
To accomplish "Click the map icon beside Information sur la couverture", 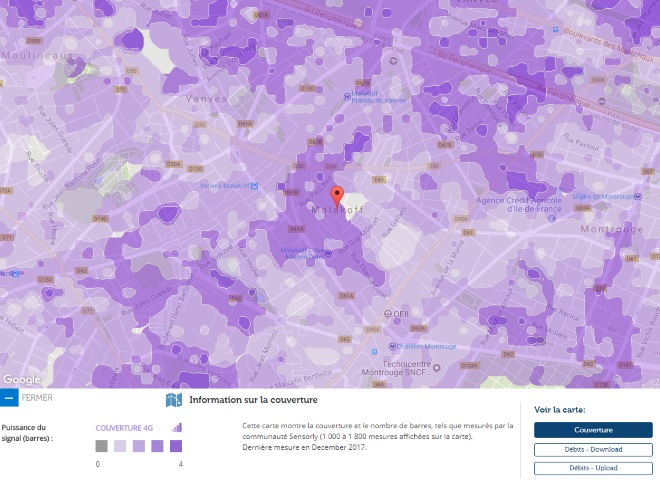I will (x=174, y=400).
